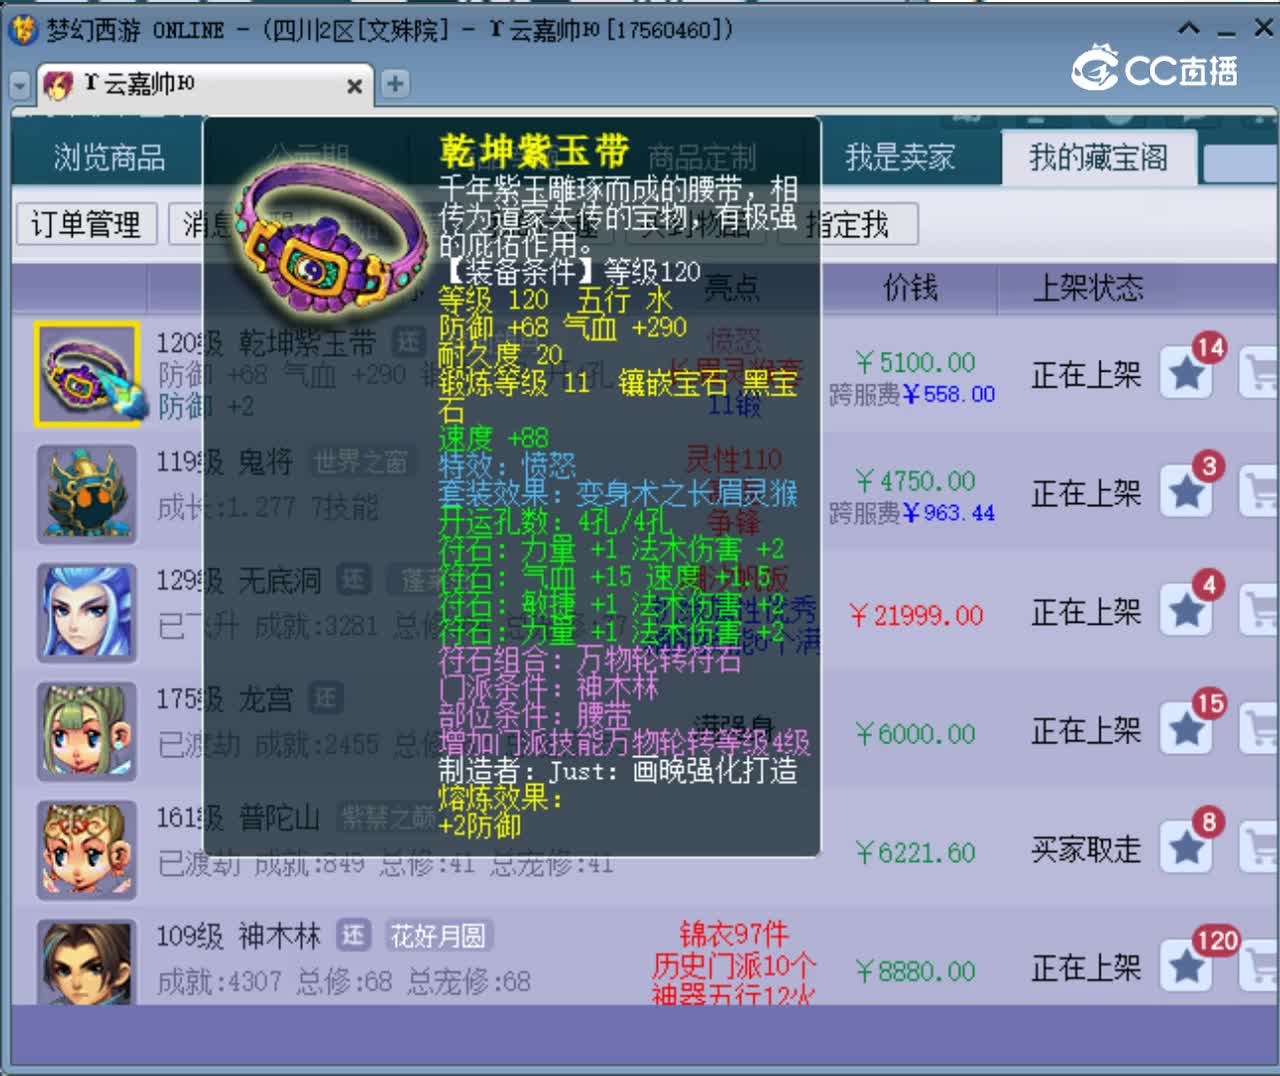Click the game logo in title bar

22,29
